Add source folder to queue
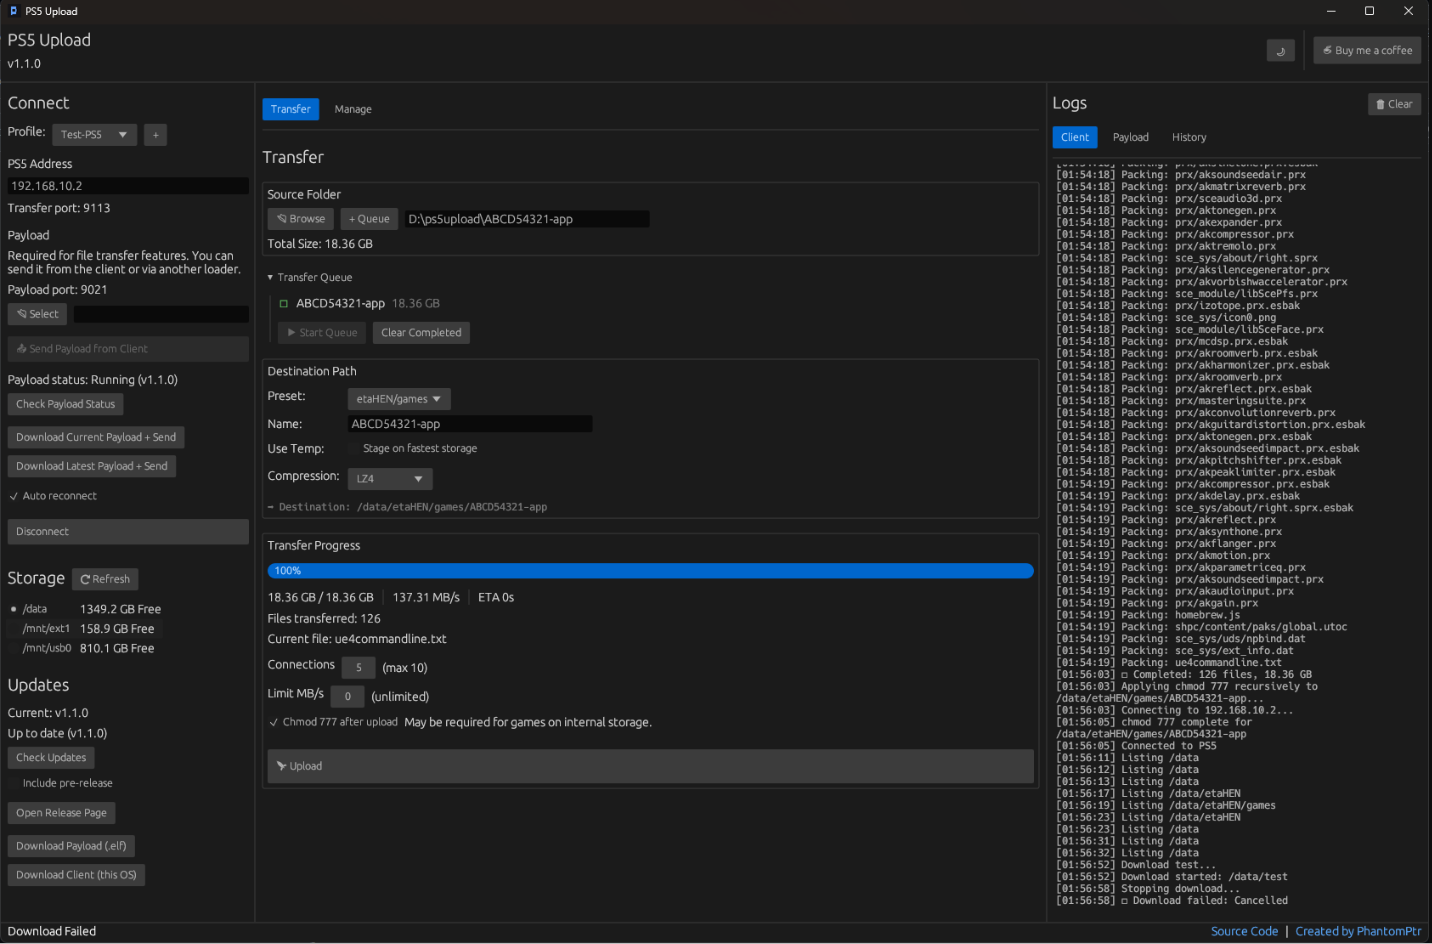This screenshot has height=944, width=1432. coord(369,219)
